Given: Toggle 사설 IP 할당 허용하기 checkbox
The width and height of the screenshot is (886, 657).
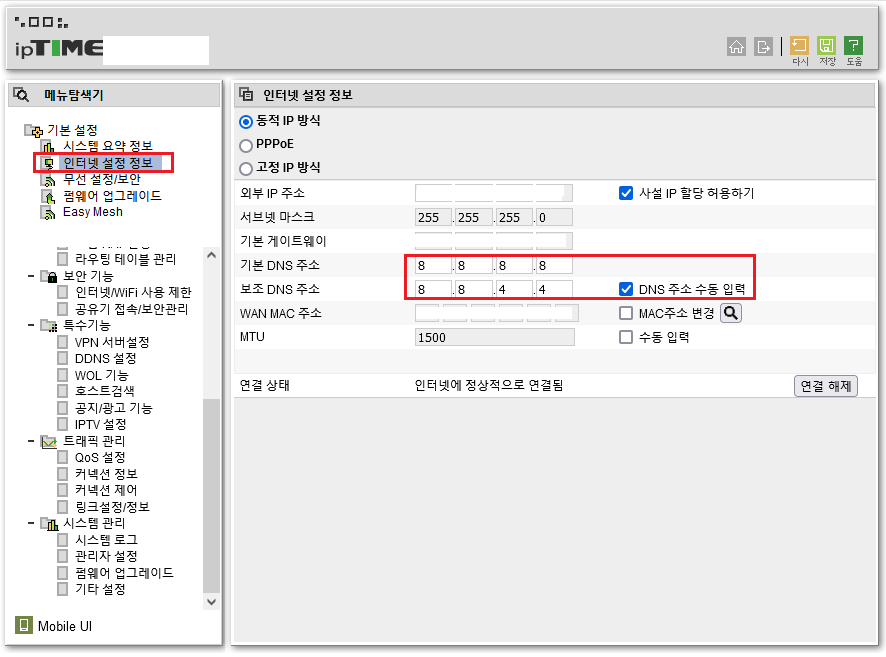Looking at the screenshot, I should pyautogui.click(x=626, y=193).
